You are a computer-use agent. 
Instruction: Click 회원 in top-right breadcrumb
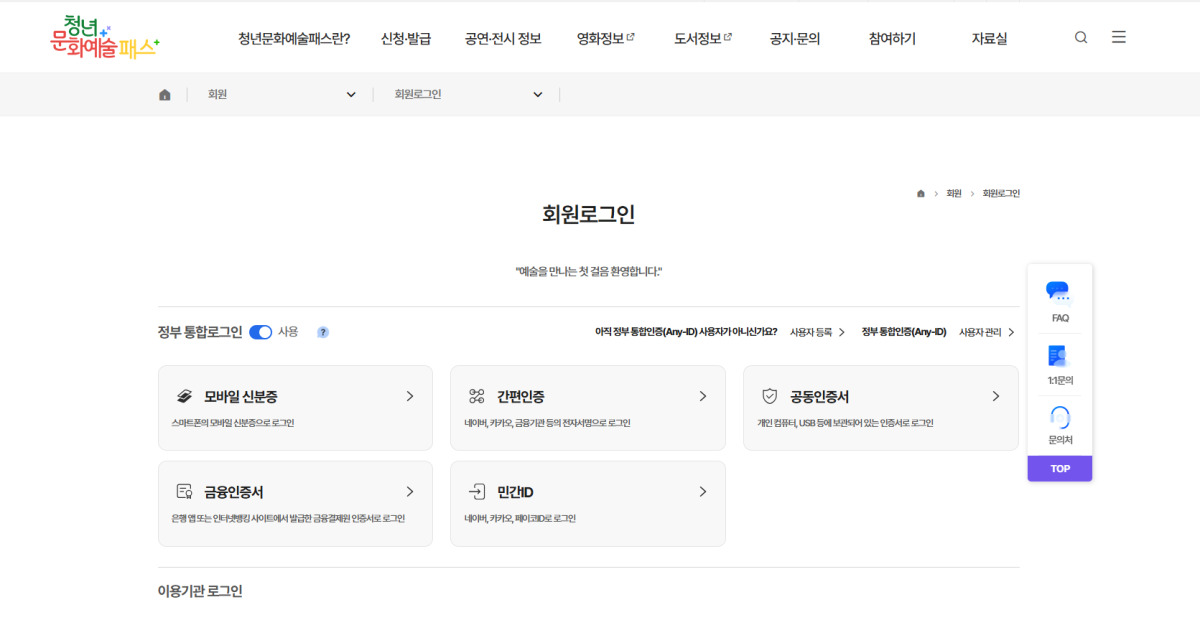954,194
